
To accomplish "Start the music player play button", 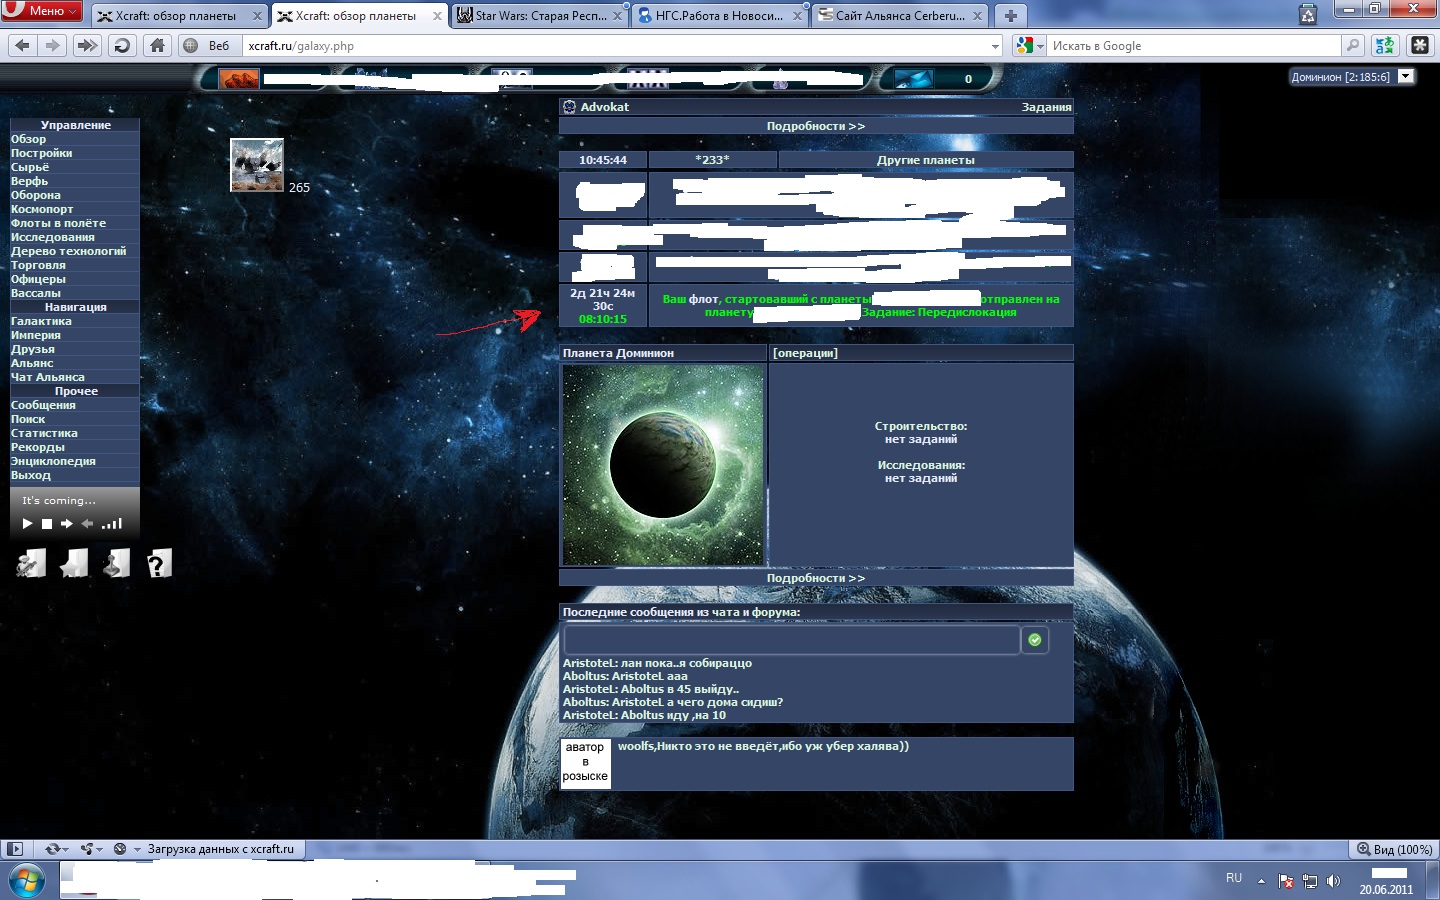I will click(x=27, y=524).
